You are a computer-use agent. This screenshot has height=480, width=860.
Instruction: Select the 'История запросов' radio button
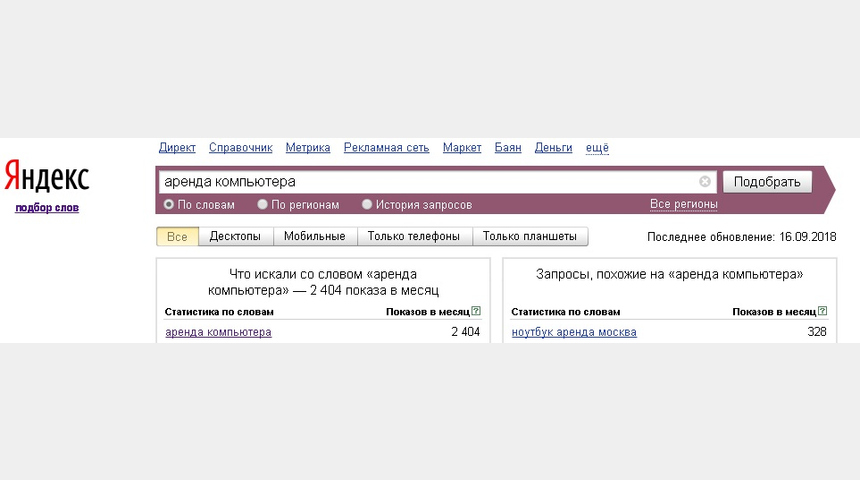point(367,205)
